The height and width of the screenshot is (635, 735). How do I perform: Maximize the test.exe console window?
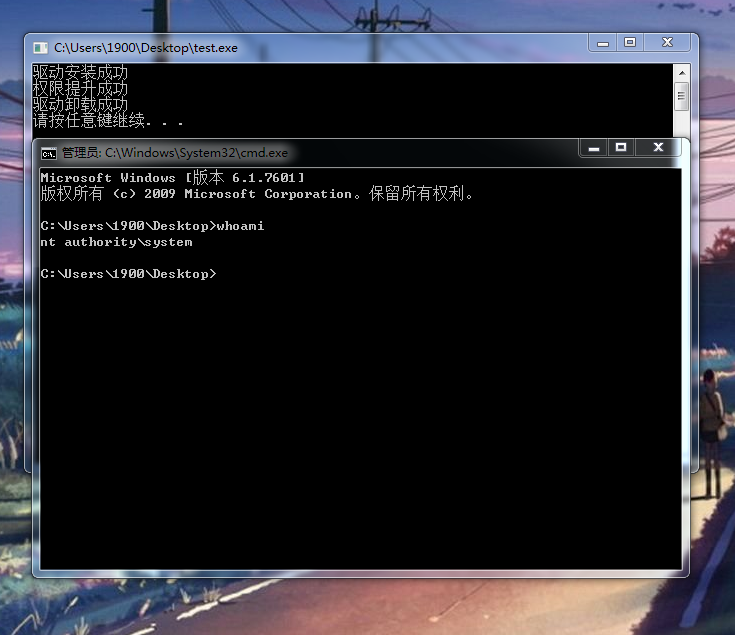click(630, 43)
